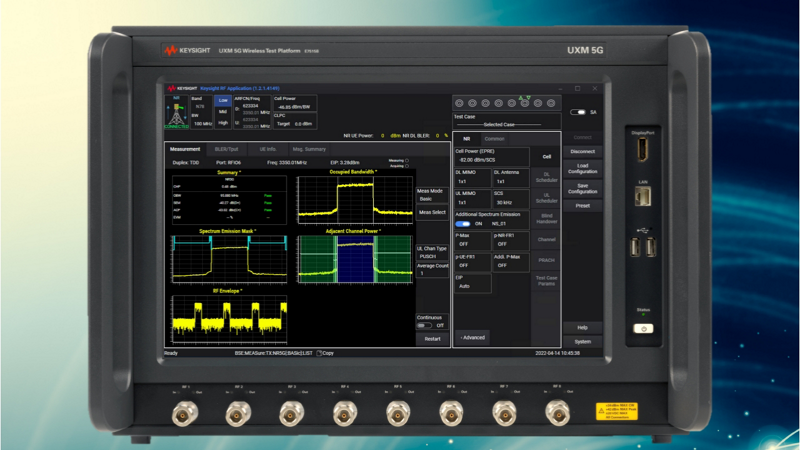Click the Advanced button
The width and height of the screenshot is (800, 450).
click(x=472, y=337)
